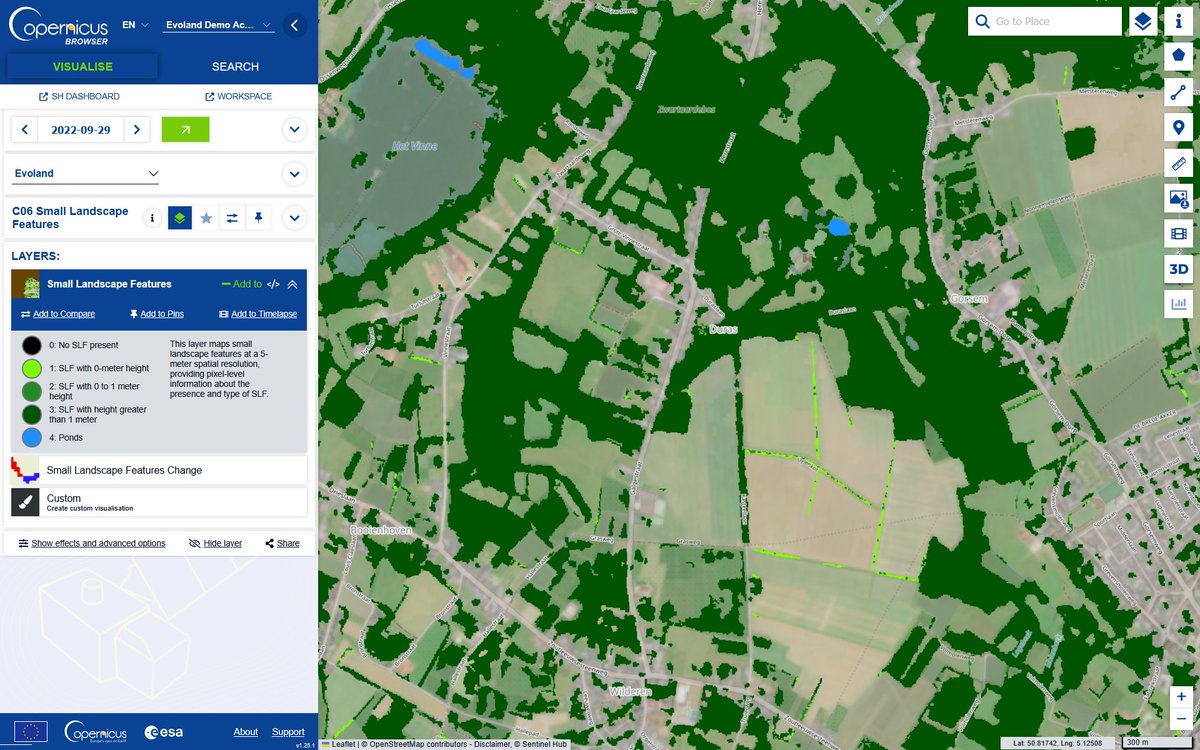This screenshot has height=750, width=1200.
Task: Click the Leaflet attribution link
Action: click(x=343, y=744)
